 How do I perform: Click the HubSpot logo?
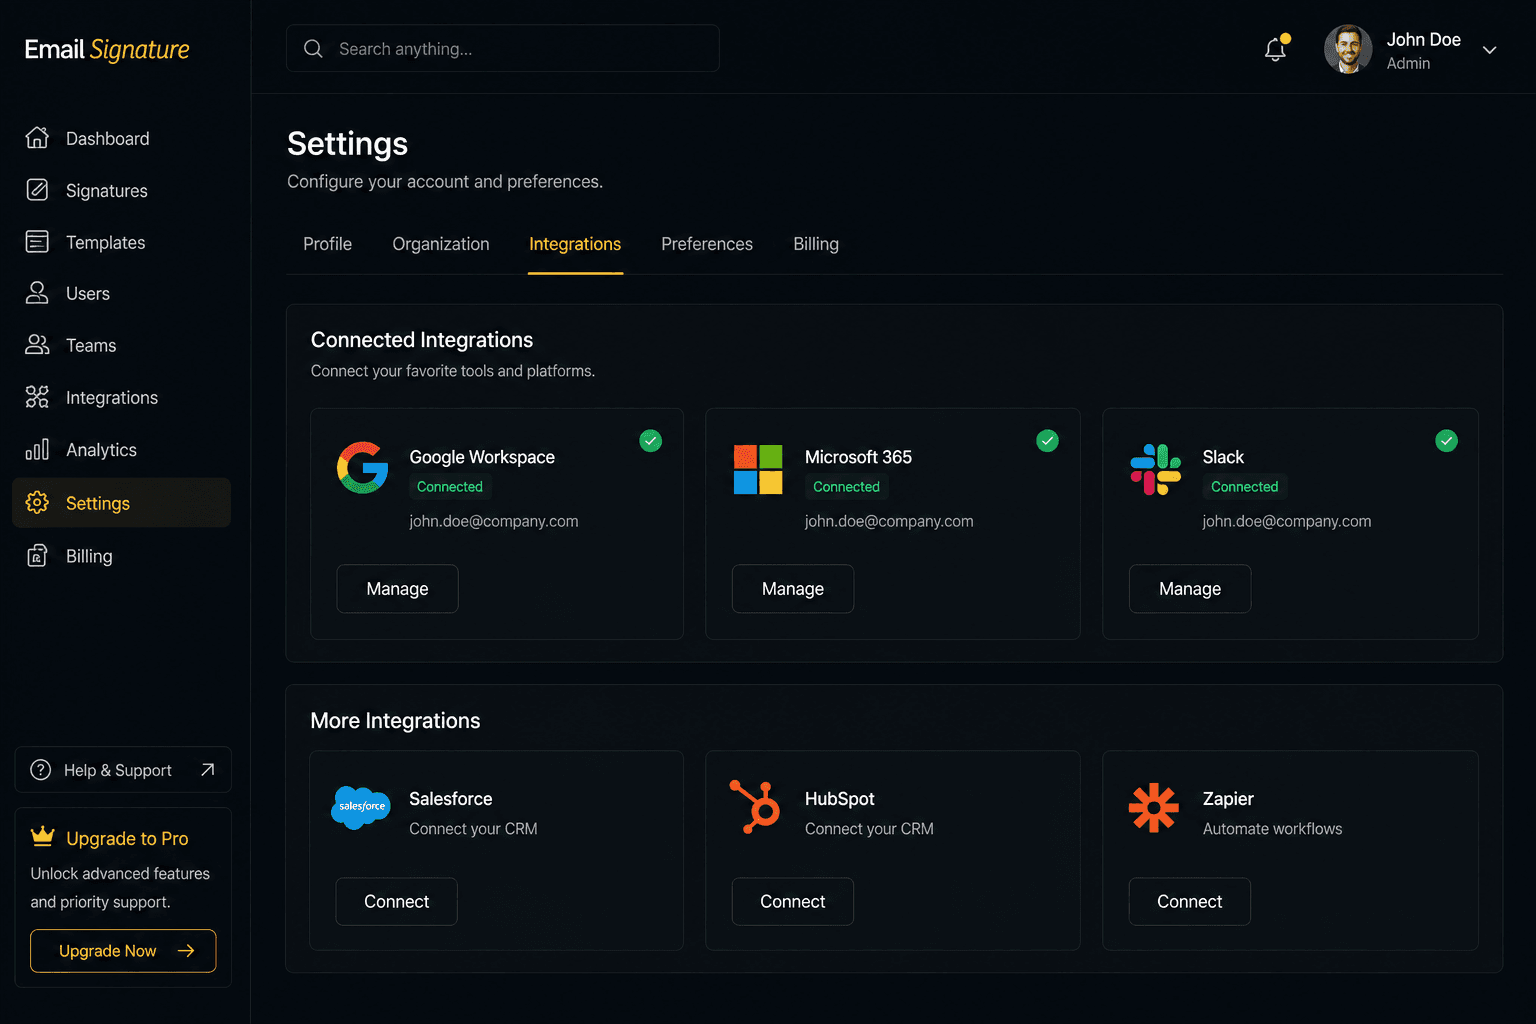[755, 806]
